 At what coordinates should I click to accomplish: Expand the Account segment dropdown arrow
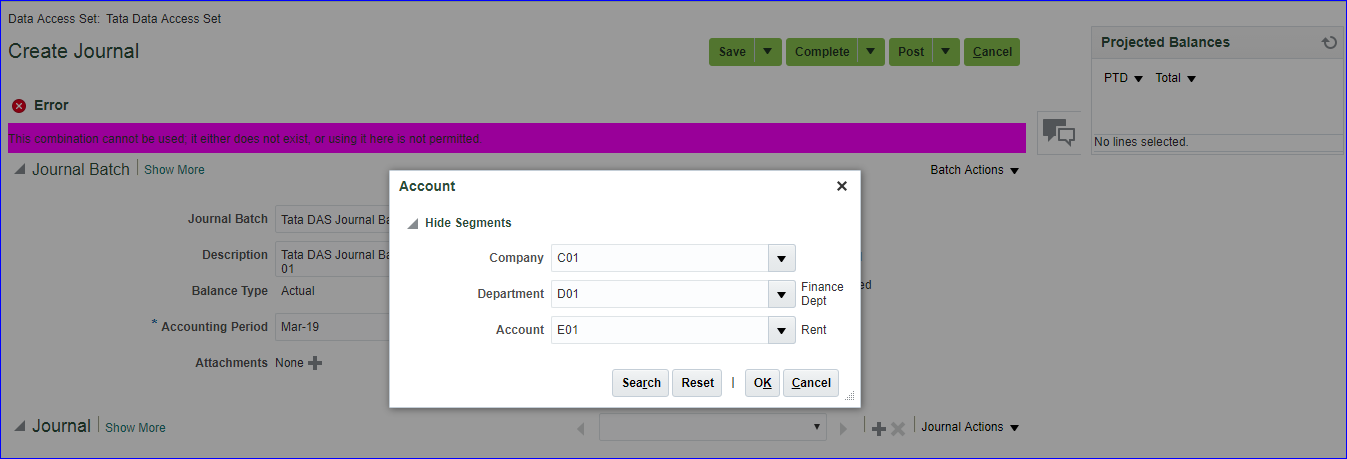tap(781, 330)
